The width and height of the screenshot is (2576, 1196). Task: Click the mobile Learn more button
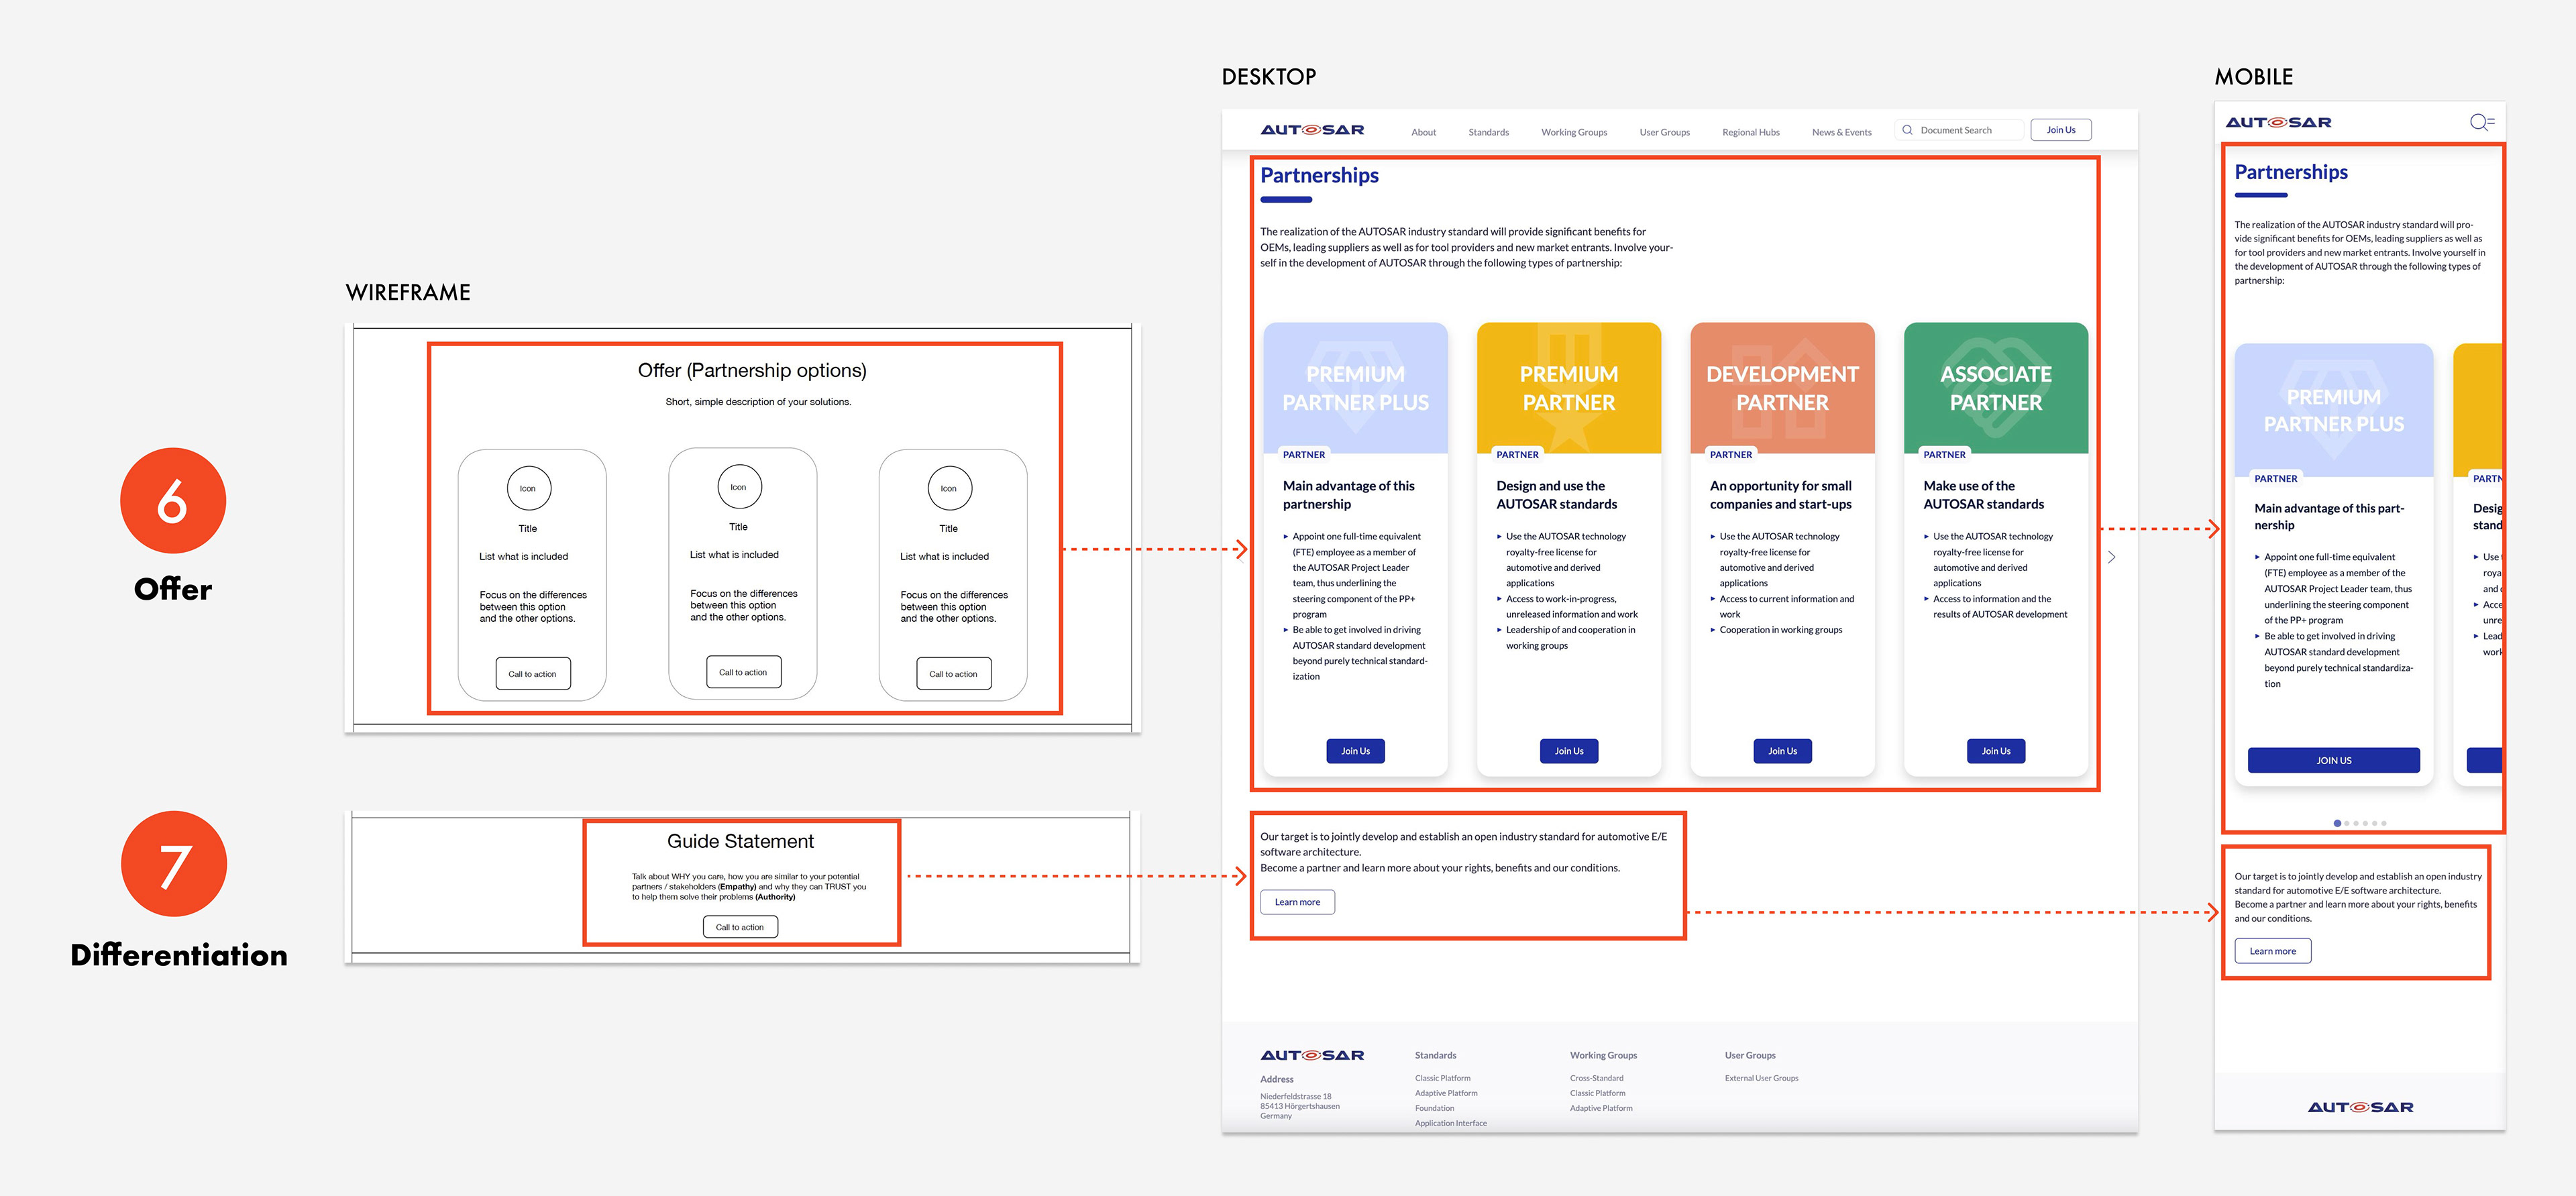(2272, 951)
